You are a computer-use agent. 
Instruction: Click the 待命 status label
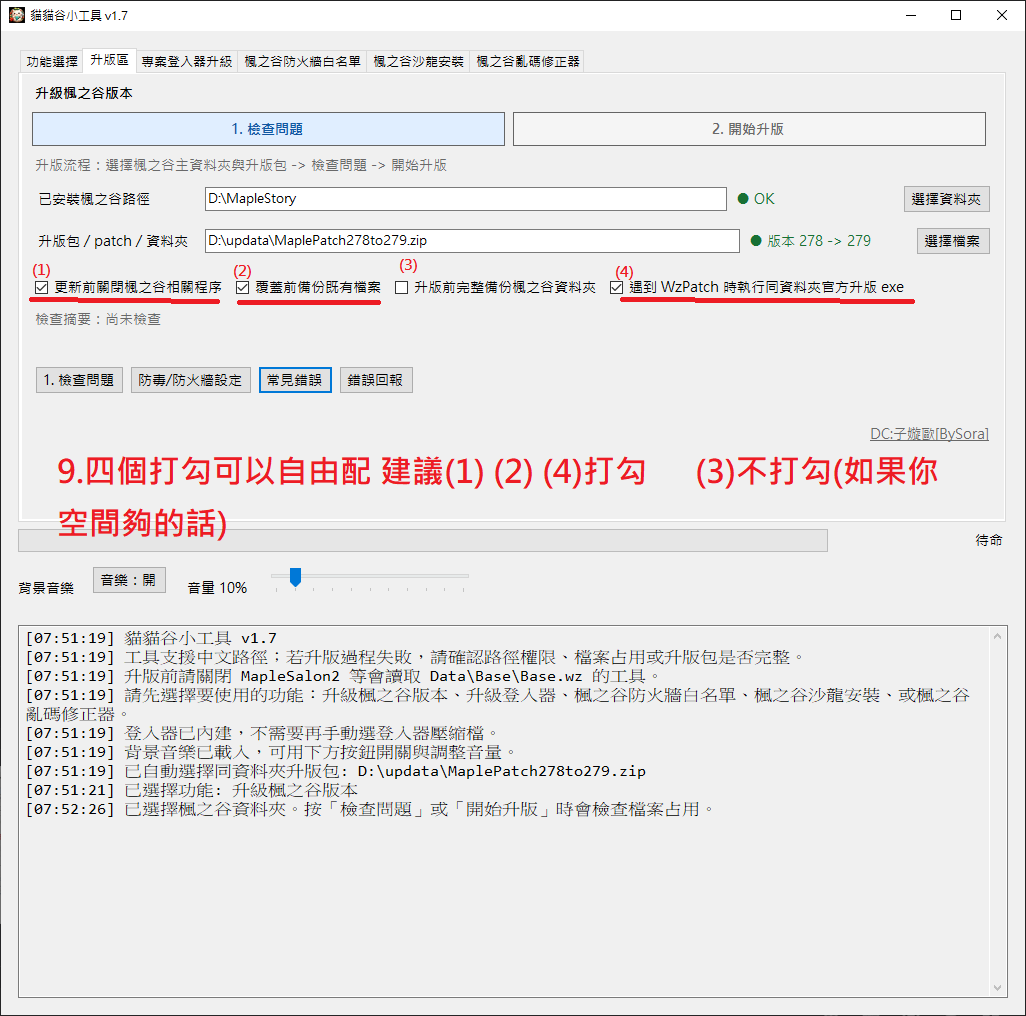[x=989, y=540]
